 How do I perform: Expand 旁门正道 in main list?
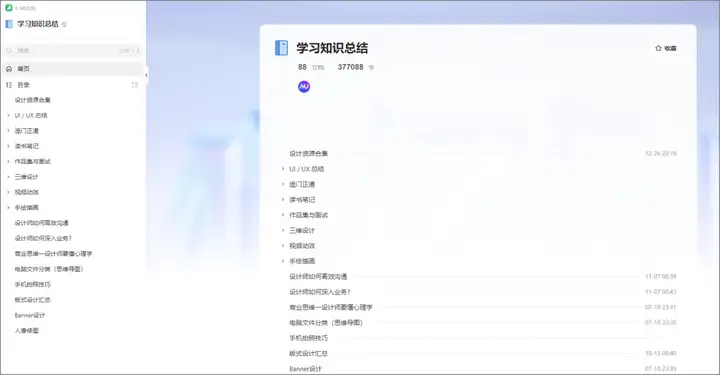click(x=283, y=185)
